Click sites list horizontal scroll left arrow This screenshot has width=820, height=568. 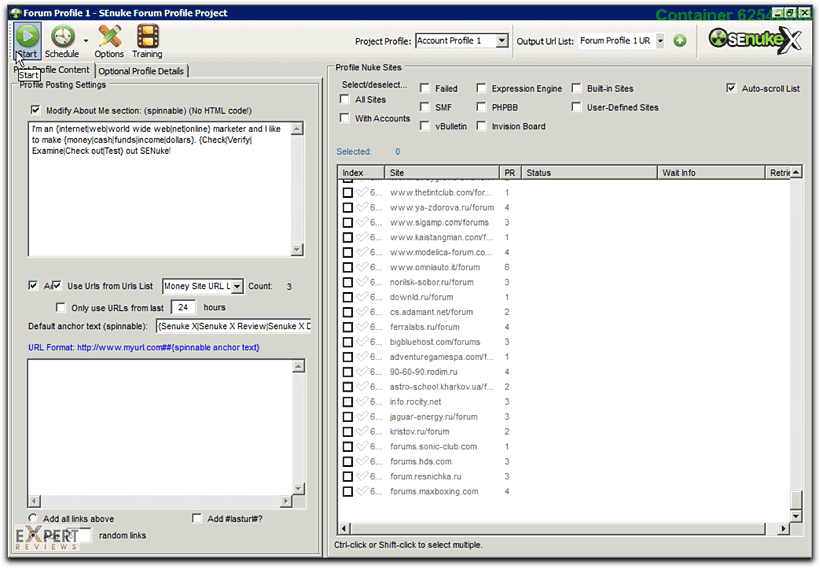point(344,529)
